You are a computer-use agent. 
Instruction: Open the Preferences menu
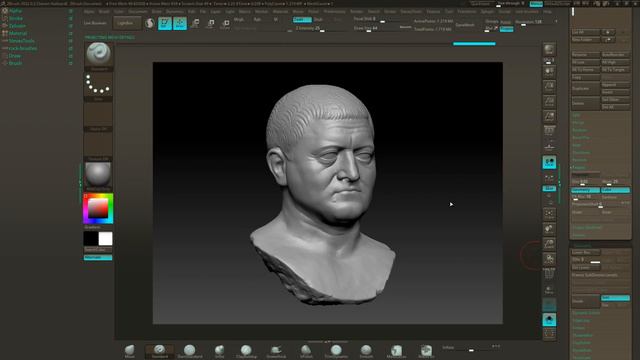pyautogui.click(x=334, y=11)
